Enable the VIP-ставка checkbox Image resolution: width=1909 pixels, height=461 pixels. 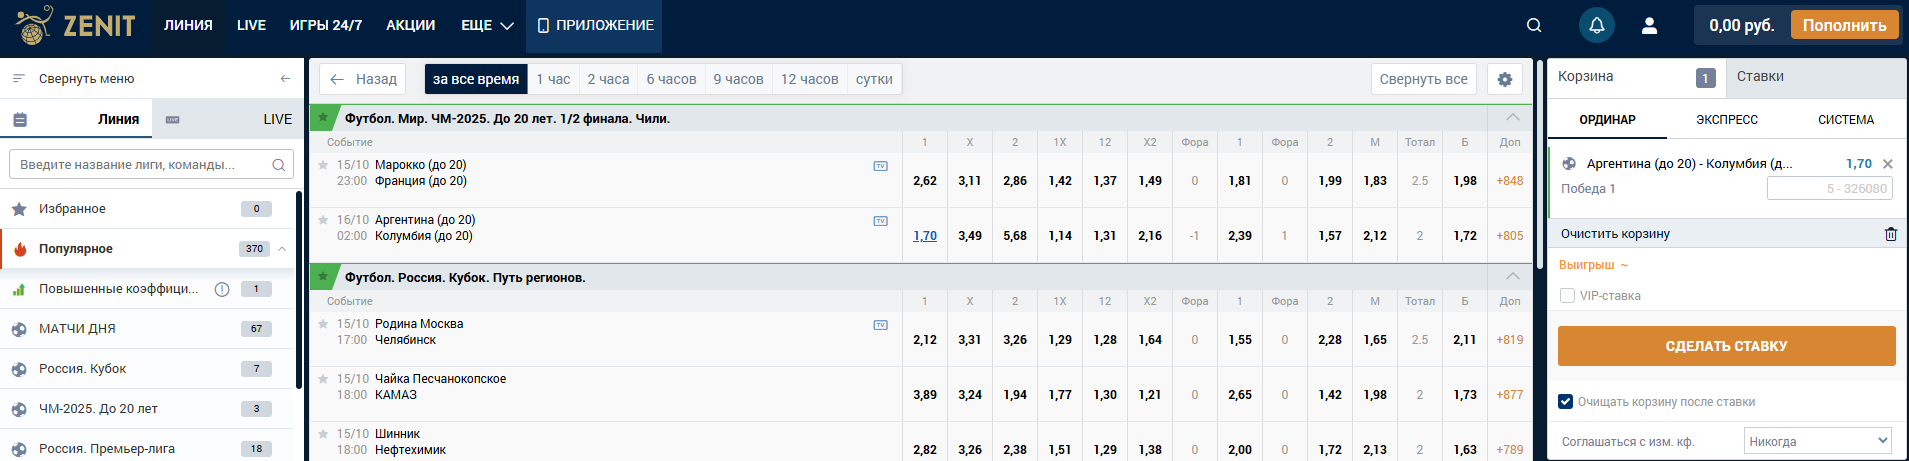point(1567,296)
